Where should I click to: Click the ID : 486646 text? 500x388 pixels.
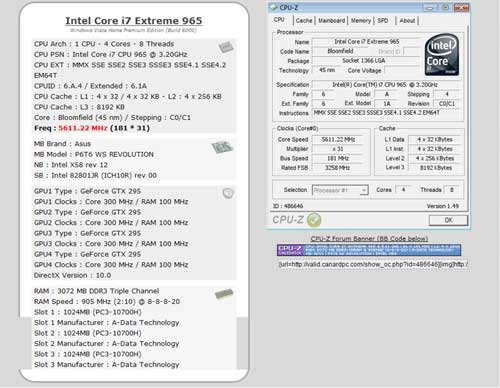[288, 206]
